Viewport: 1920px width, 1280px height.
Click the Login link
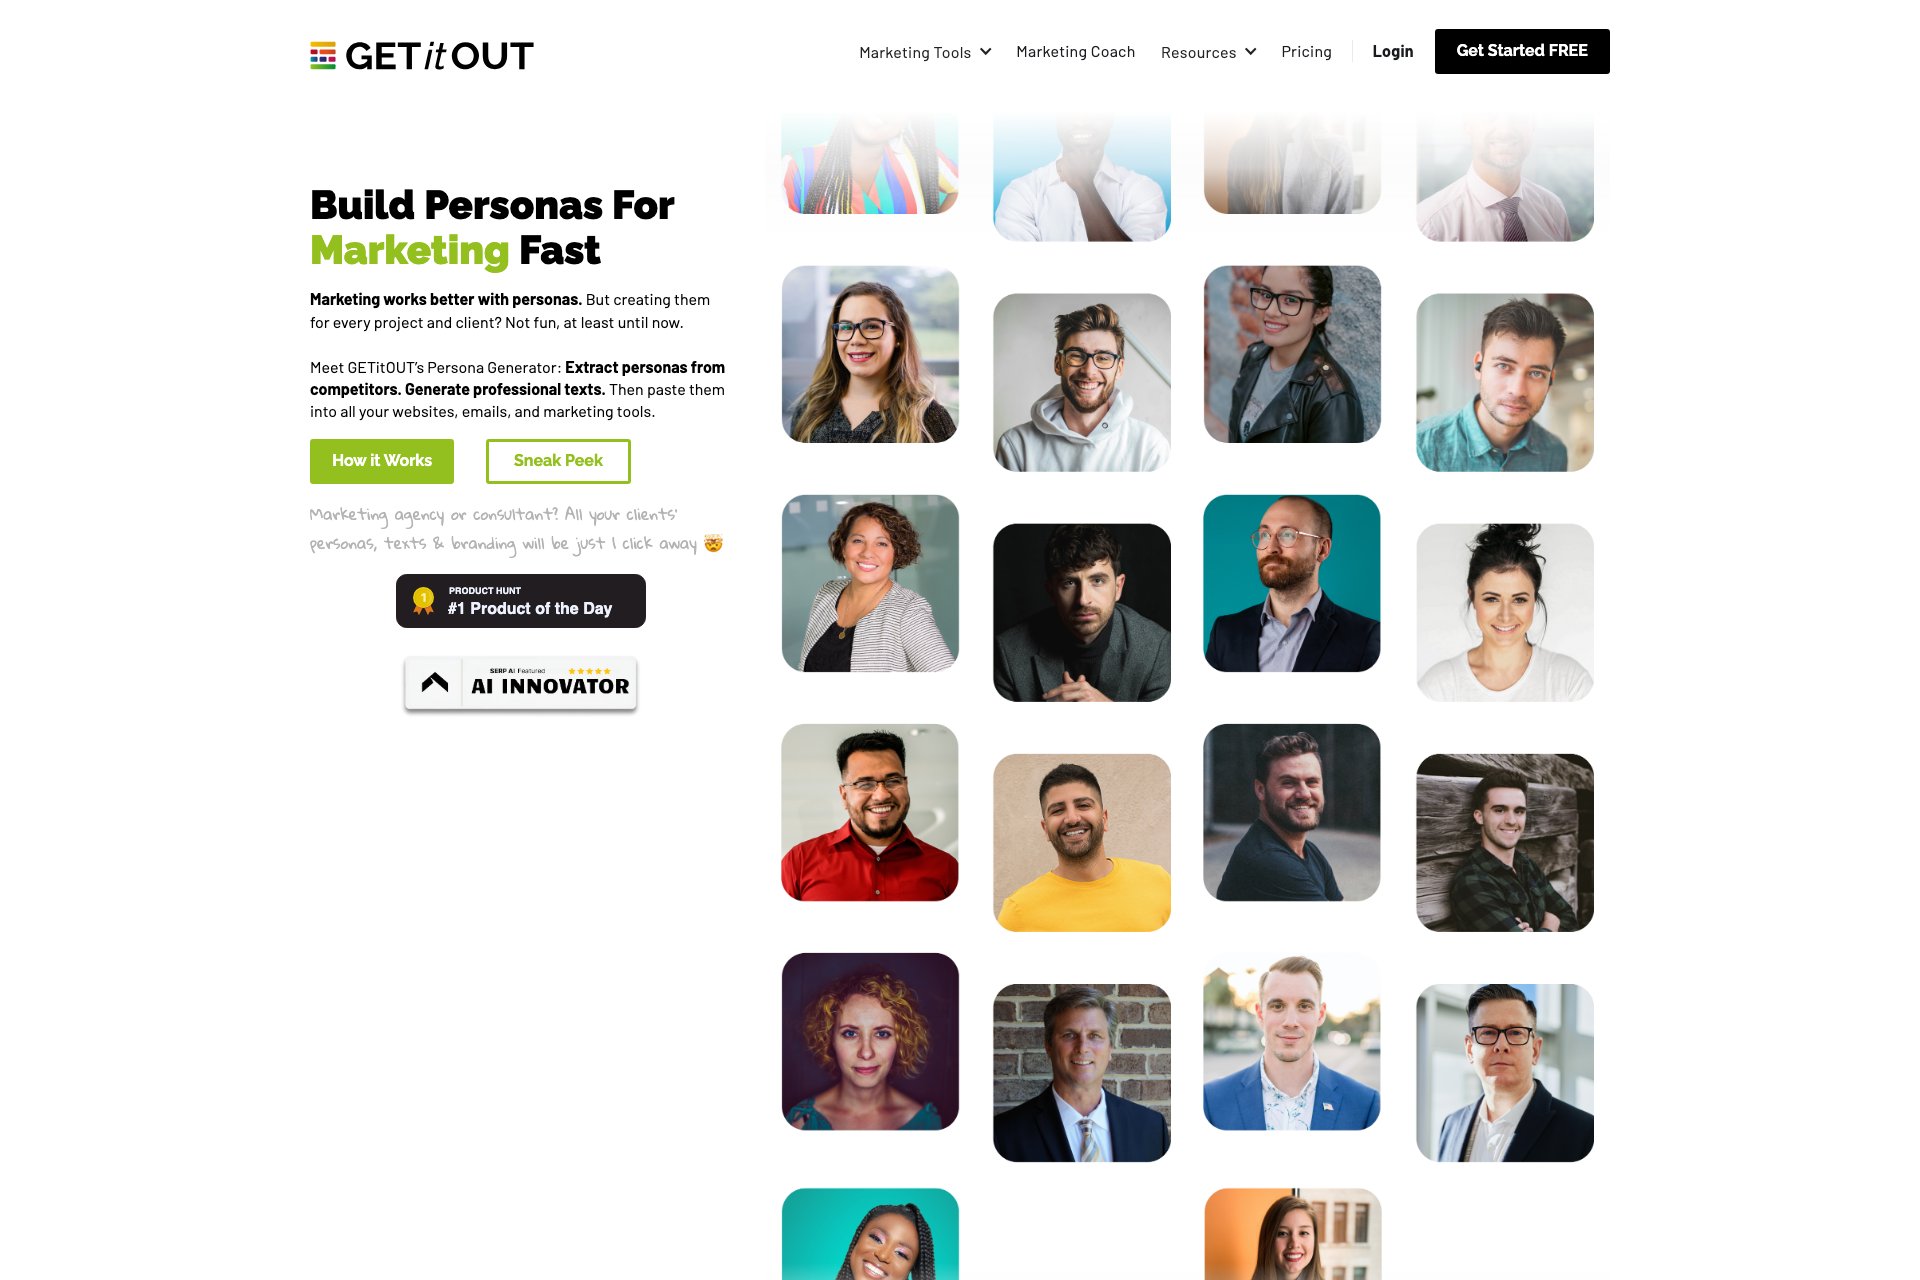(1392, 52)
